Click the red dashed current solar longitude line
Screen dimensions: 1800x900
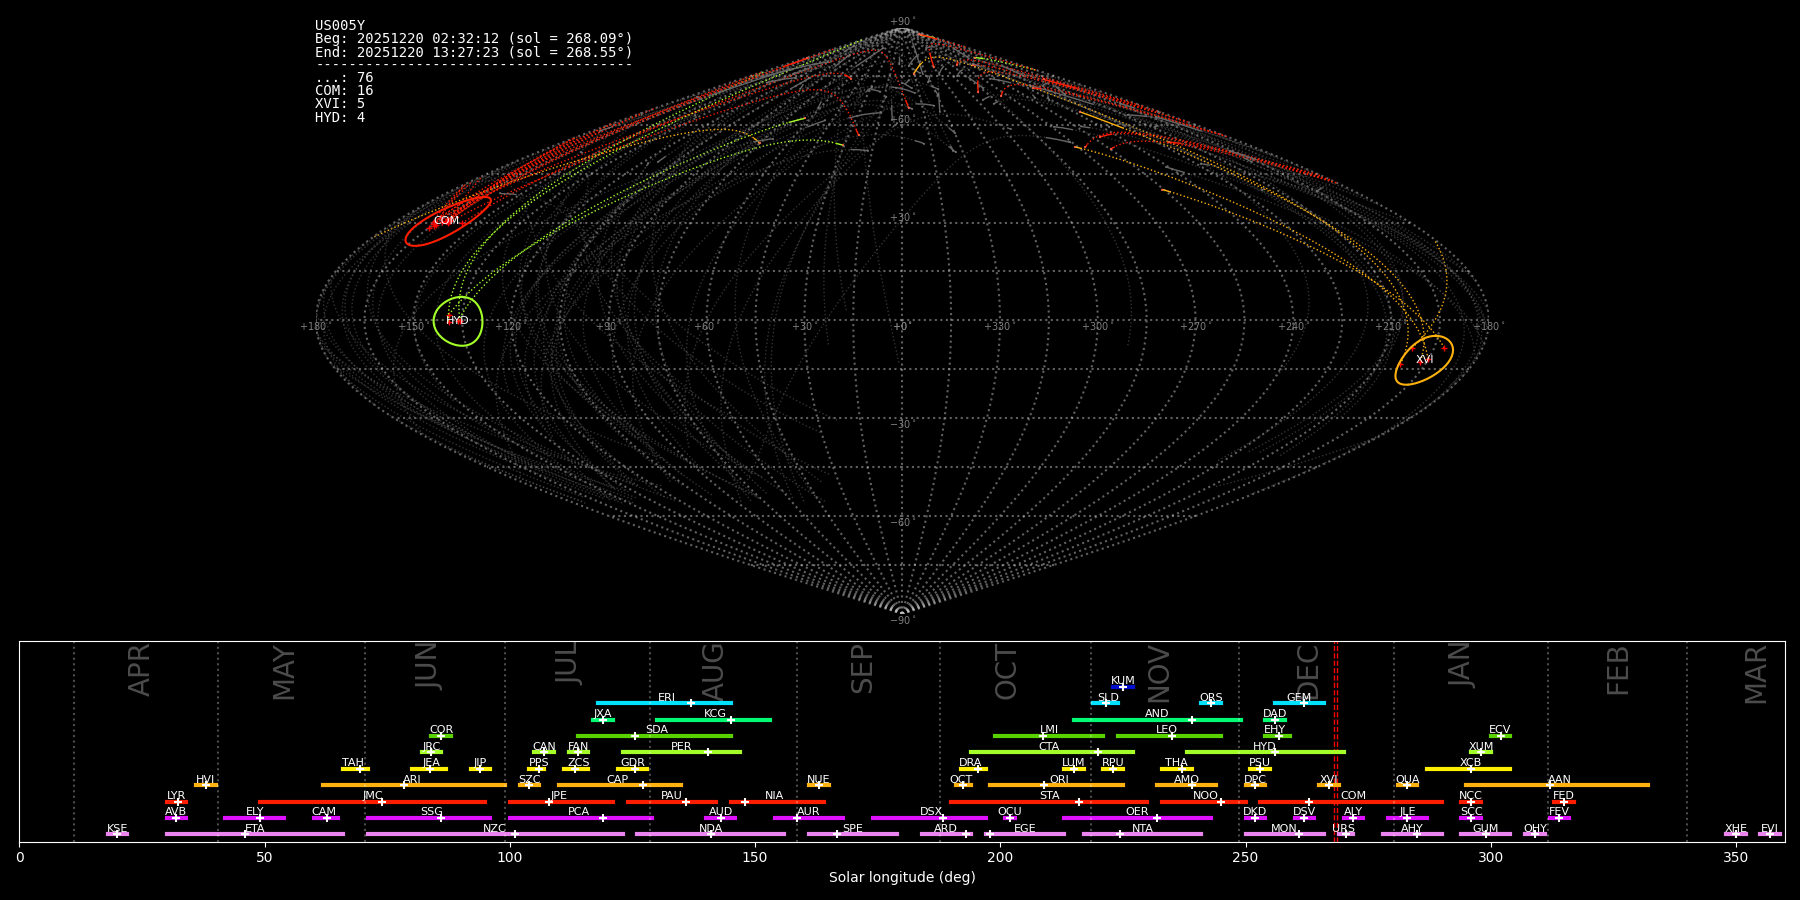pos(1335,740)
